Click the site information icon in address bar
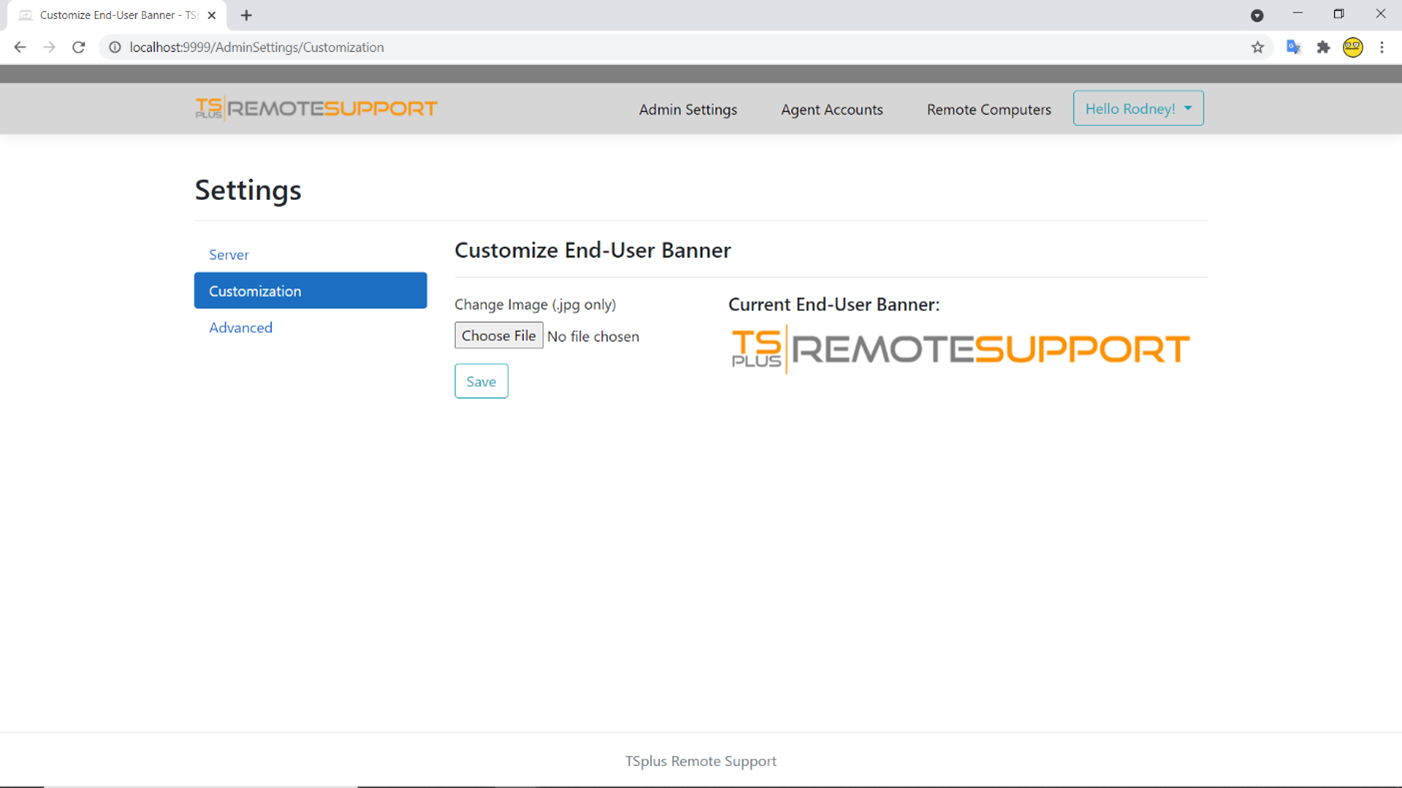Viewport: 1402px width, 788px height. [115, 47]
